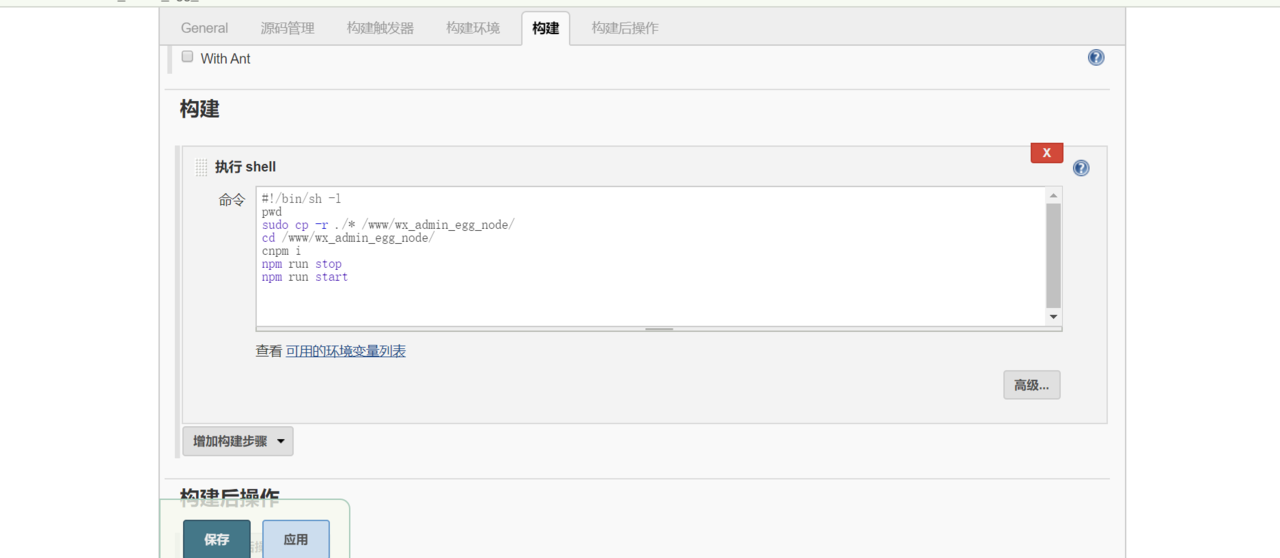Switch to the 源码管理 tab
Screen dimensions: 1280x558
(x=287, y=28)
